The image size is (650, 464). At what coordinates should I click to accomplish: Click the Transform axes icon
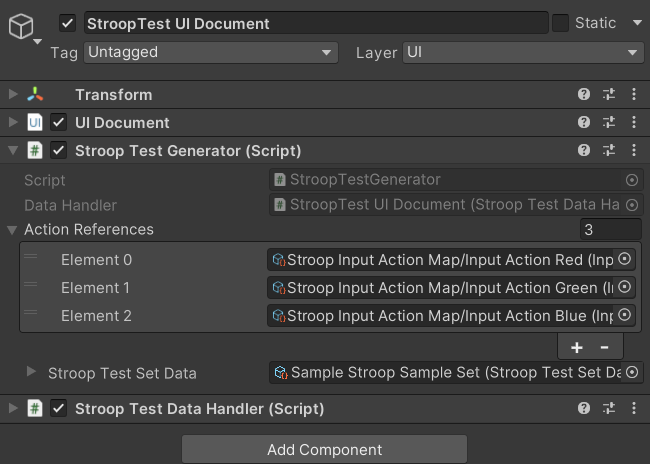pos(35,95)
